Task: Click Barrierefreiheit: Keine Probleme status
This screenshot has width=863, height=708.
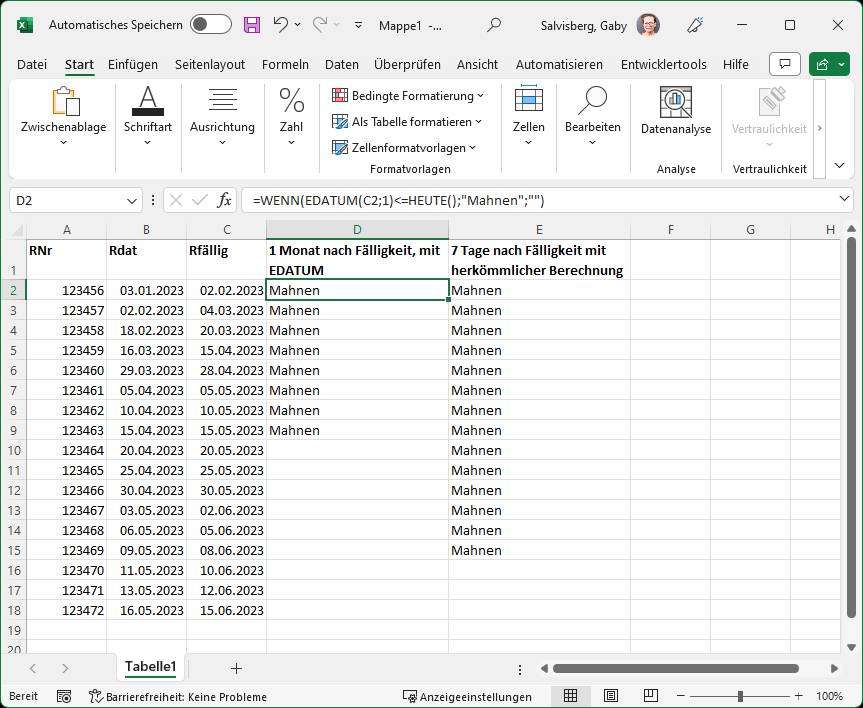Action: click(178, 696)
